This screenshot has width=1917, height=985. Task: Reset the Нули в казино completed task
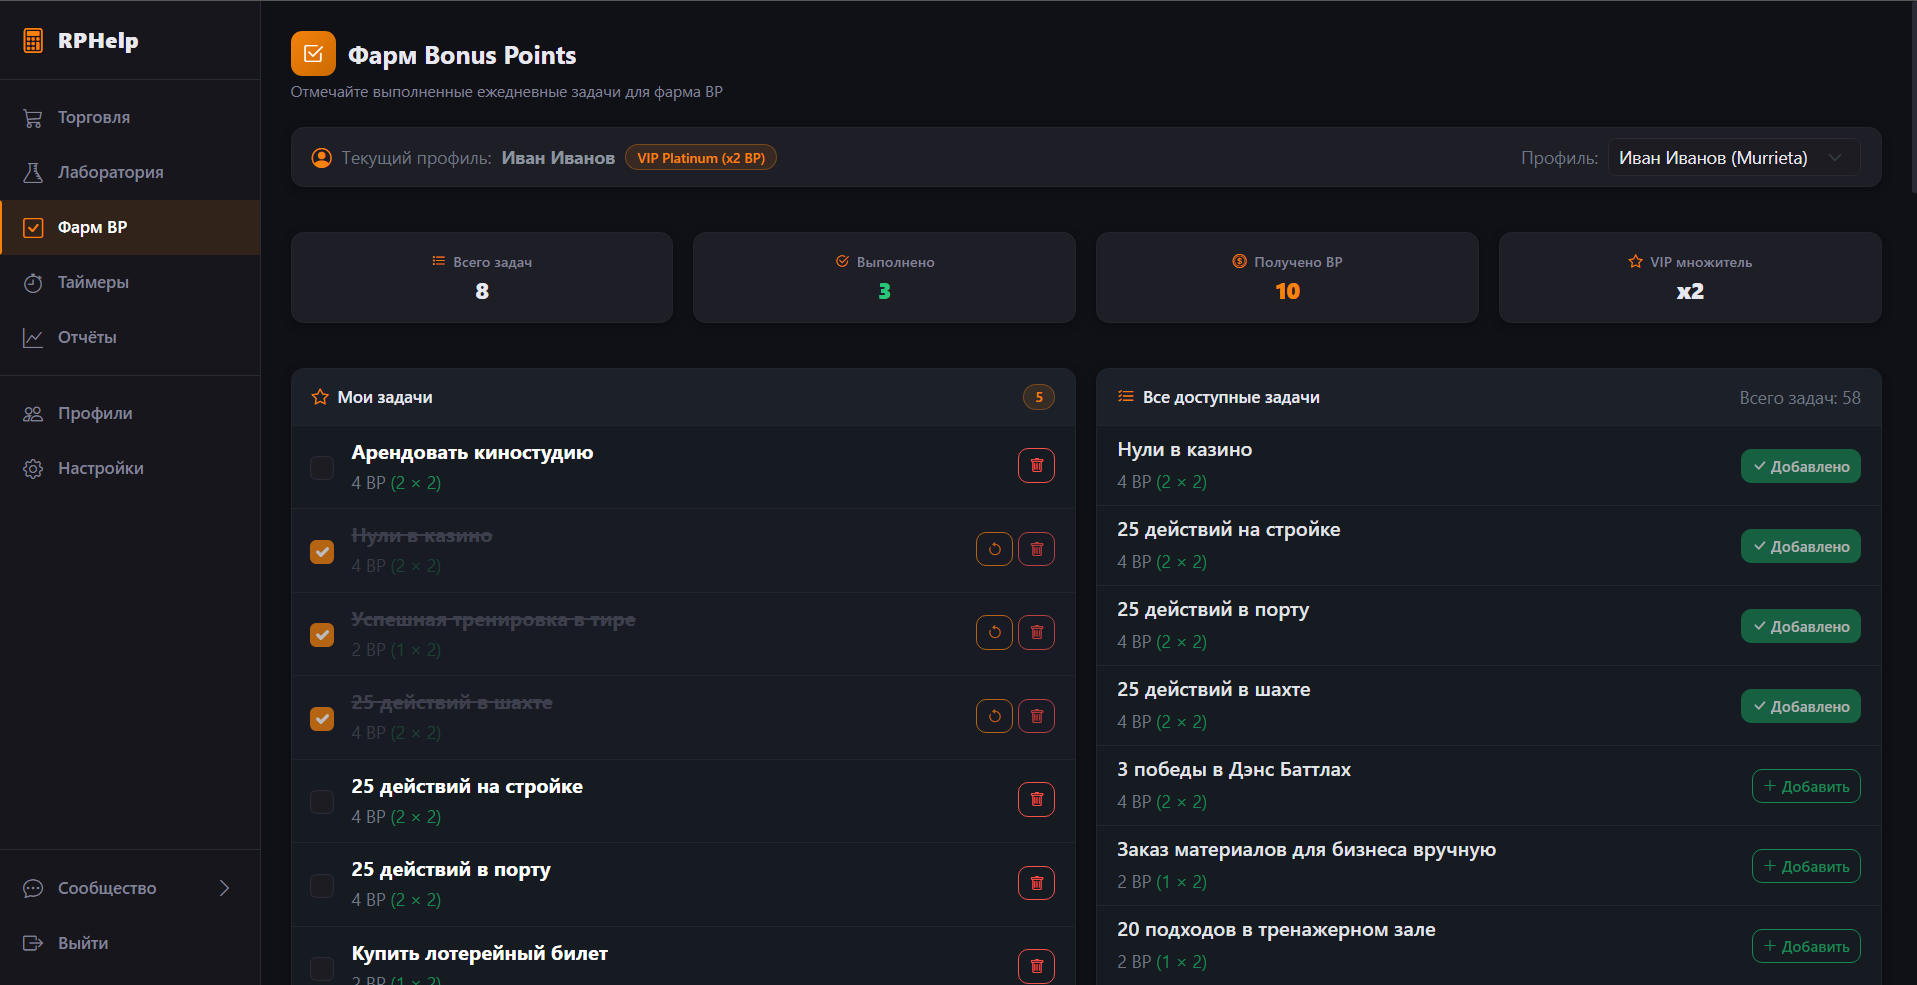[994, 549]
